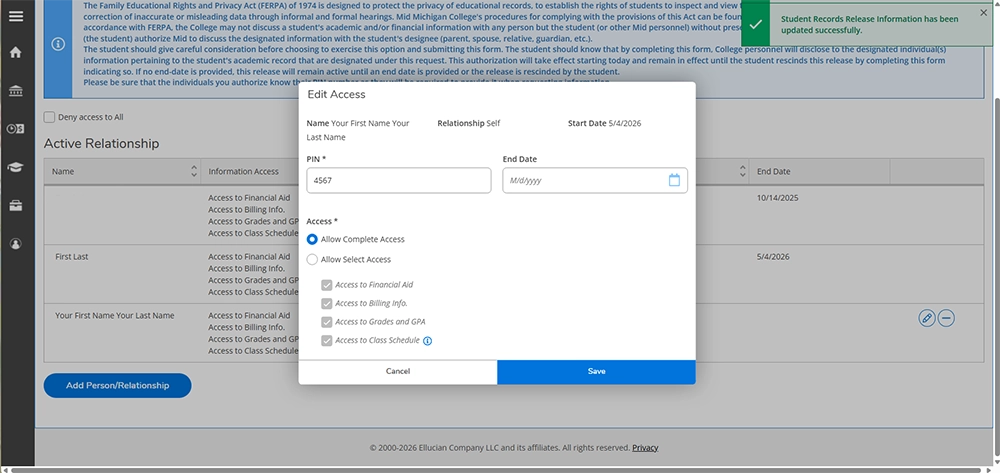This screenshot has width=1000, height=473.
Task: Sort by the column left of End Date
Action: tap(742, 171)
